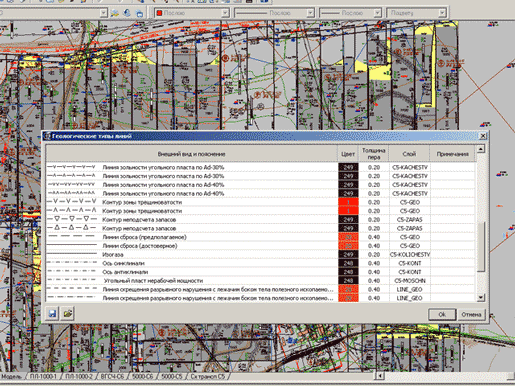Click the save (floppy disk) icon in dialog
The width and height of the screenshot is (515, 386).
53,314
